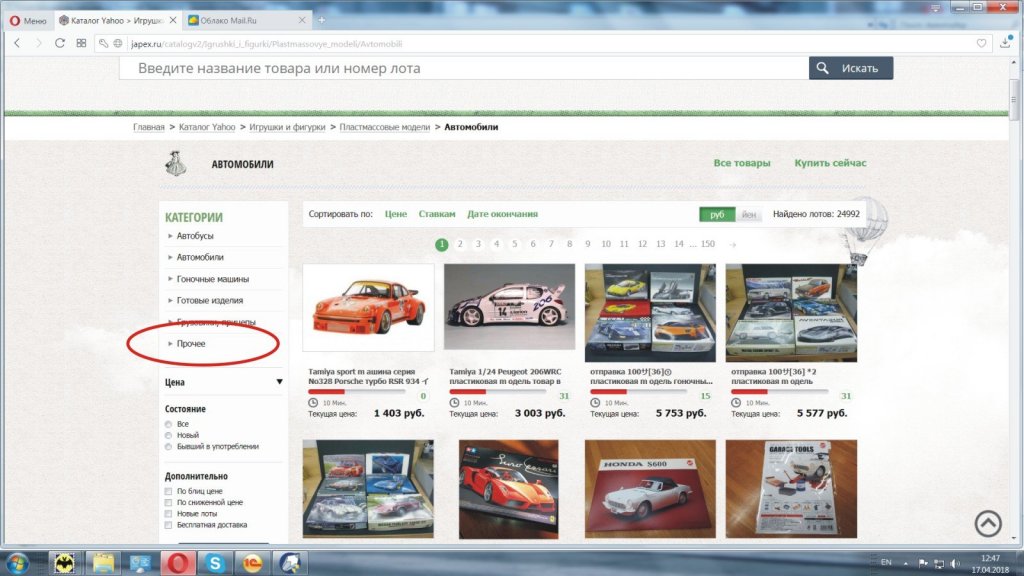The width and height of the screenshot is (1024, 576).
Task: Enable the 'Бесплатная доставка' checkbox
Action: click(169, 525)
